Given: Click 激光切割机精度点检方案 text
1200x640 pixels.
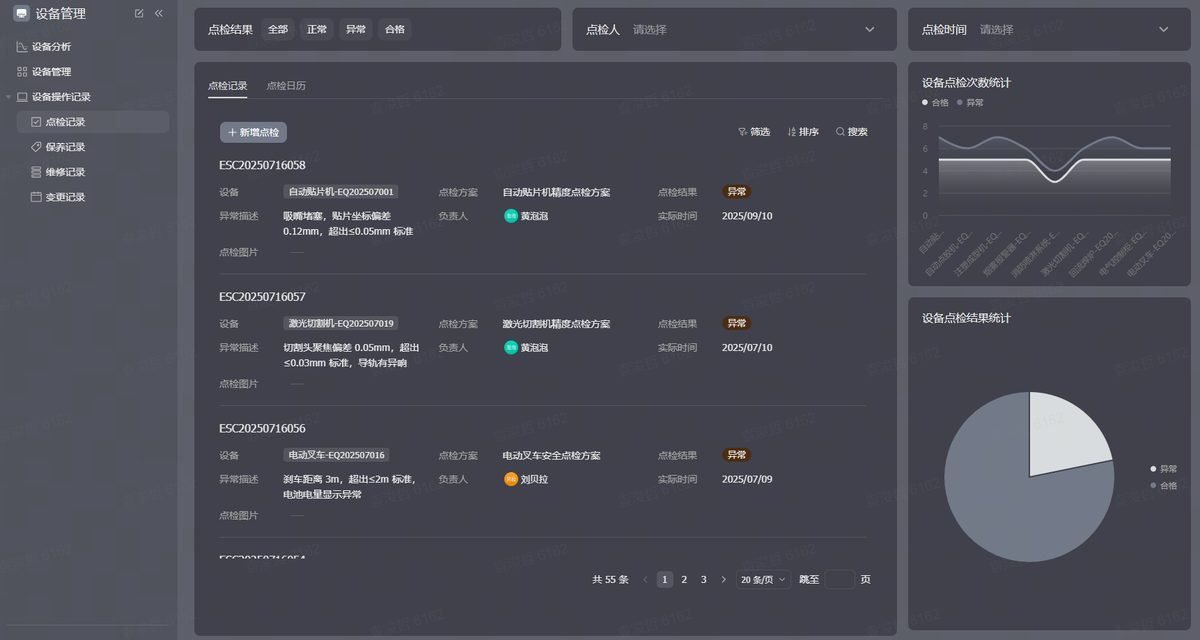Looking at the screenshot, I should (x=556, y=324).
